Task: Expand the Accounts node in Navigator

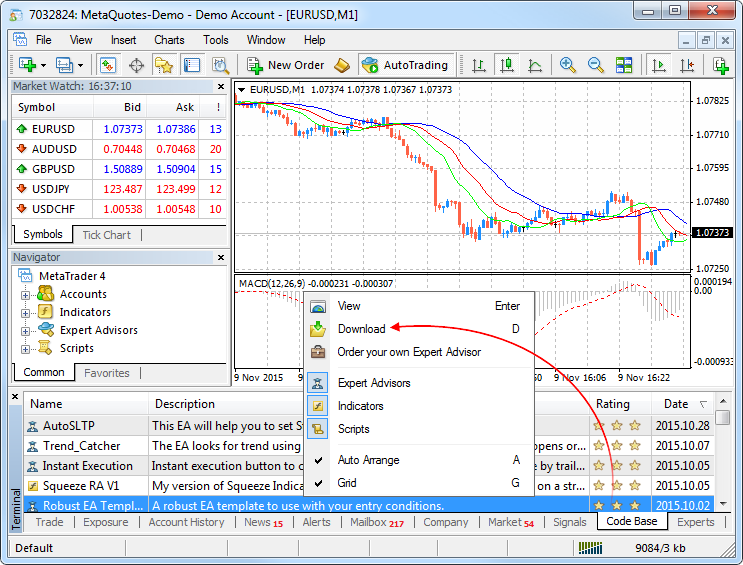Action: (26, 295)
